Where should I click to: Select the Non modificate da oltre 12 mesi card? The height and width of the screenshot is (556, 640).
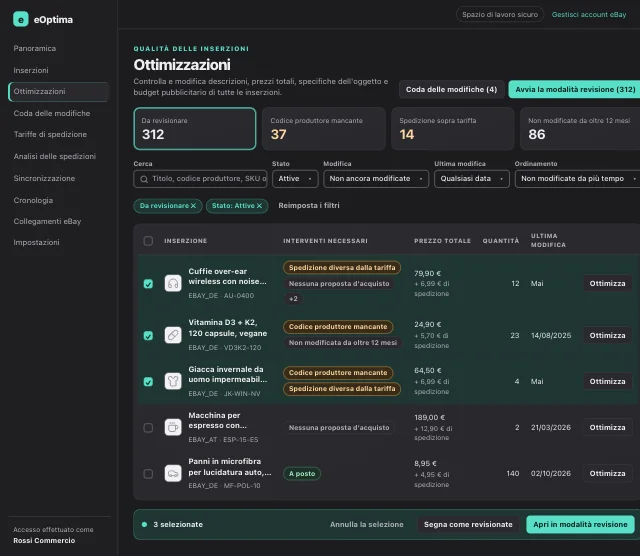pyautogui.click(x=580, y=129)
